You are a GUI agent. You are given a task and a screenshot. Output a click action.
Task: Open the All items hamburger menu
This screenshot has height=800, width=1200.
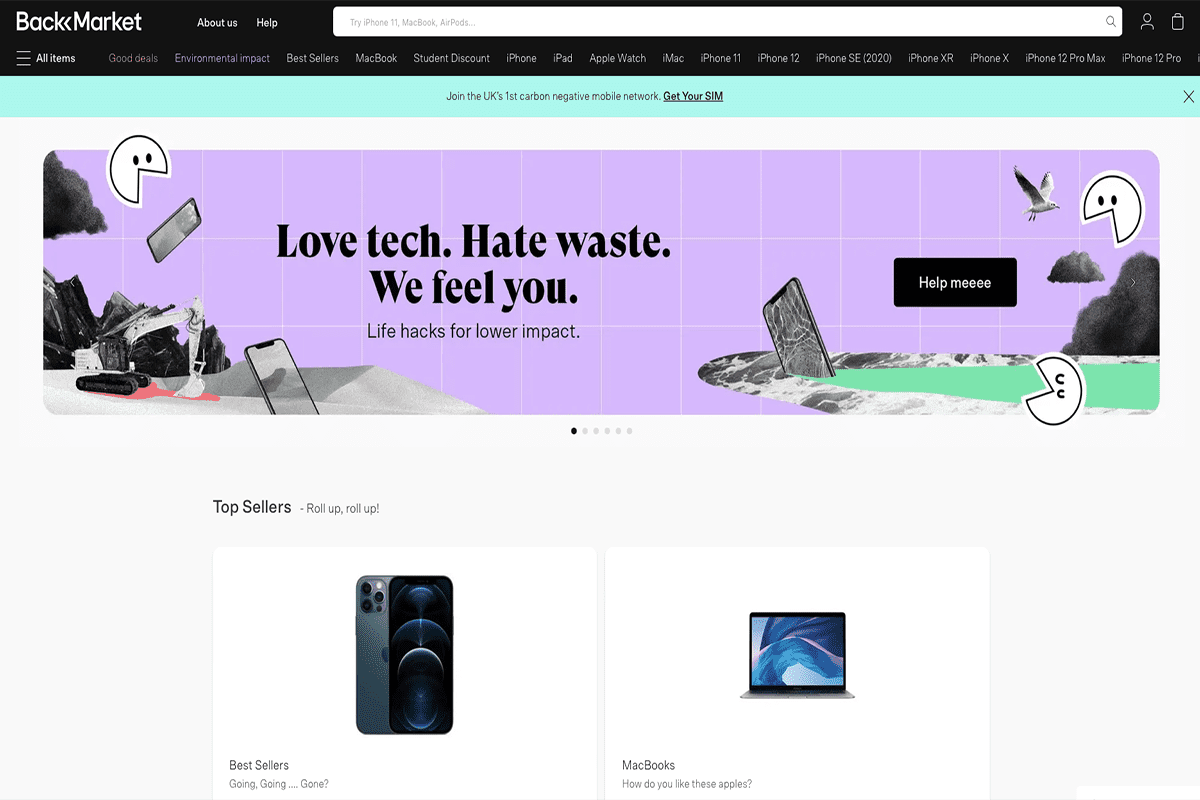click(x=46, y=58)
